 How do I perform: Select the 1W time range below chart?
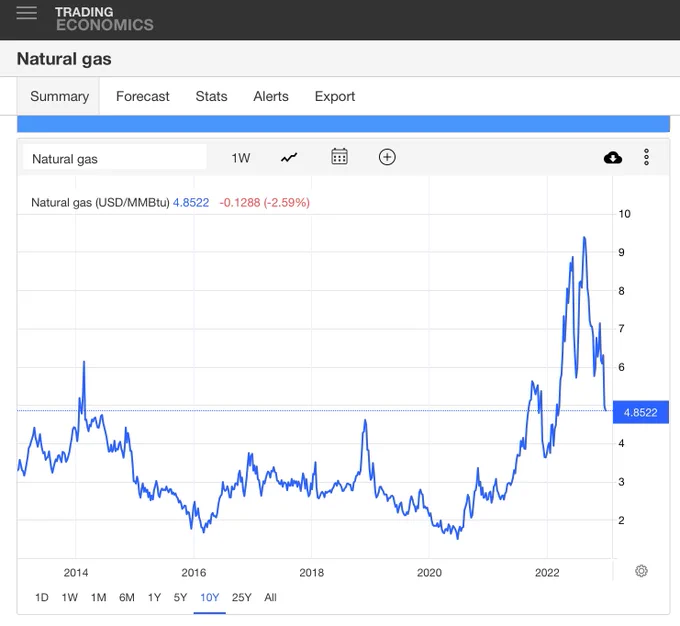point(69,597)
